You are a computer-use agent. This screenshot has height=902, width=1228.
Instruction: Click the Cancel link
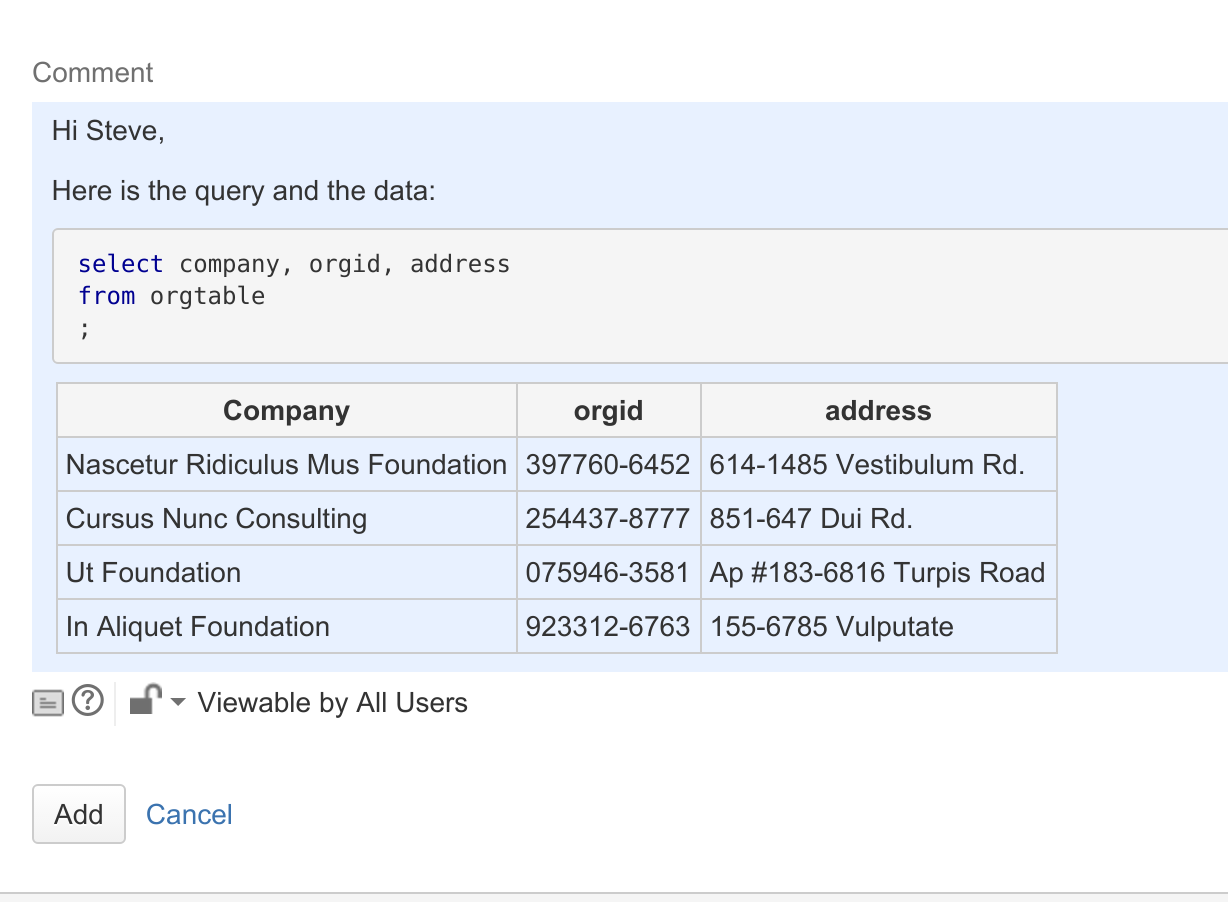point(189,814)
